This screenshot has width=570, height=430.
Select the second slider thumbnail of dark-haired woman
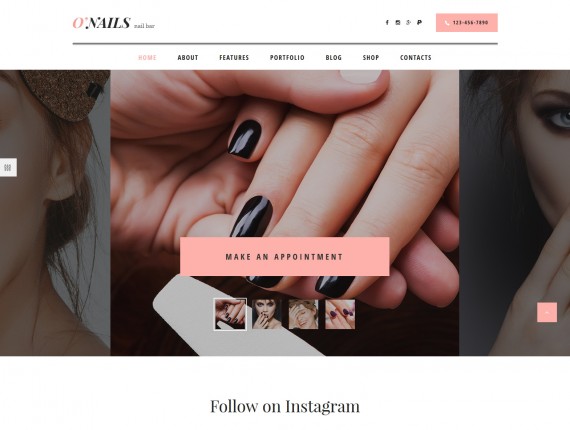click(267, 314)
